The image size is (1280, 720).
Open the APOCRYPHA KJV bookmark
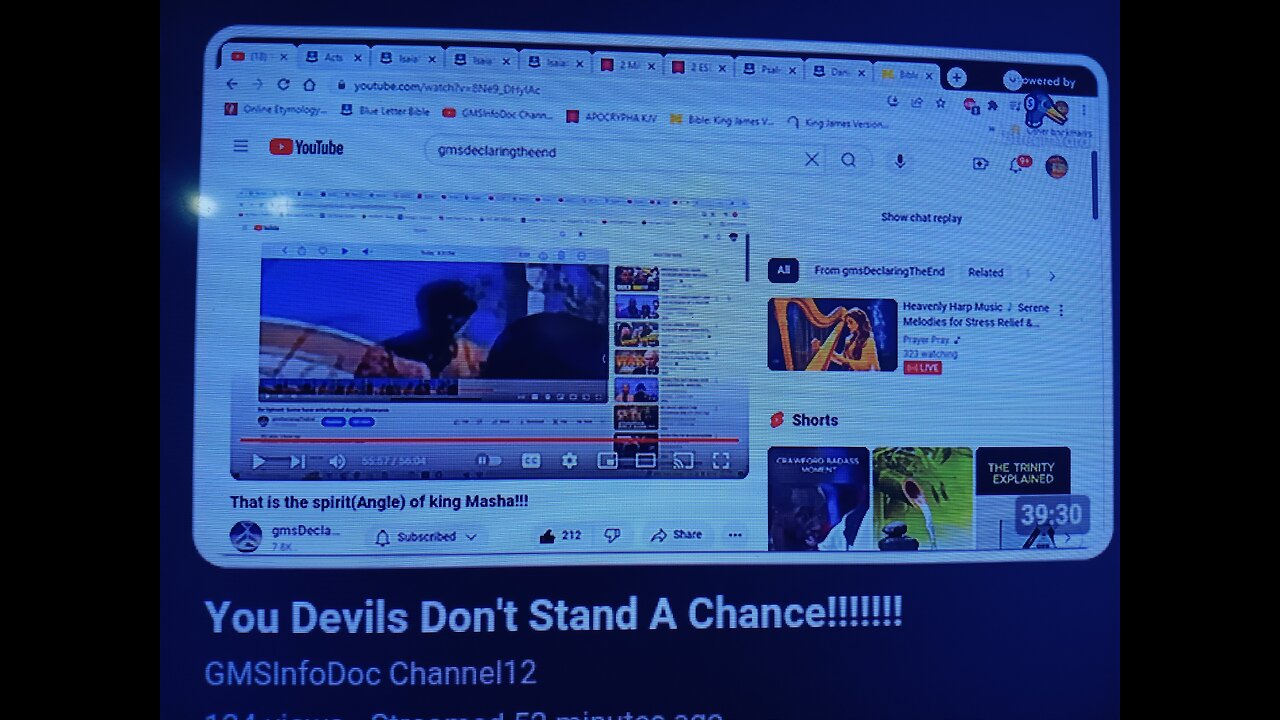coord(611,117)
